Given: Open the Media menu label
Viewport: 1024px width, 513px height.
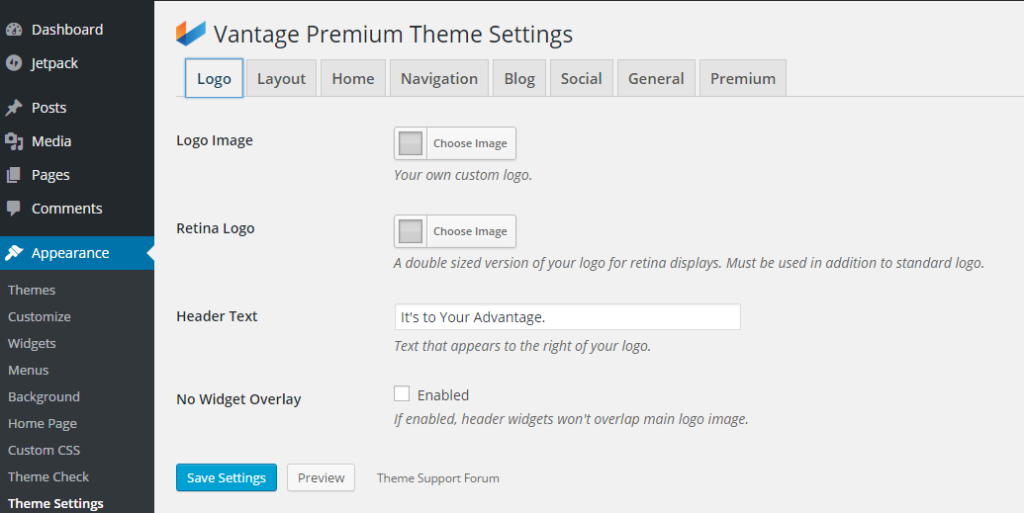Looking at the screenshot, I should pyautogui.click(x=52, y=141).
